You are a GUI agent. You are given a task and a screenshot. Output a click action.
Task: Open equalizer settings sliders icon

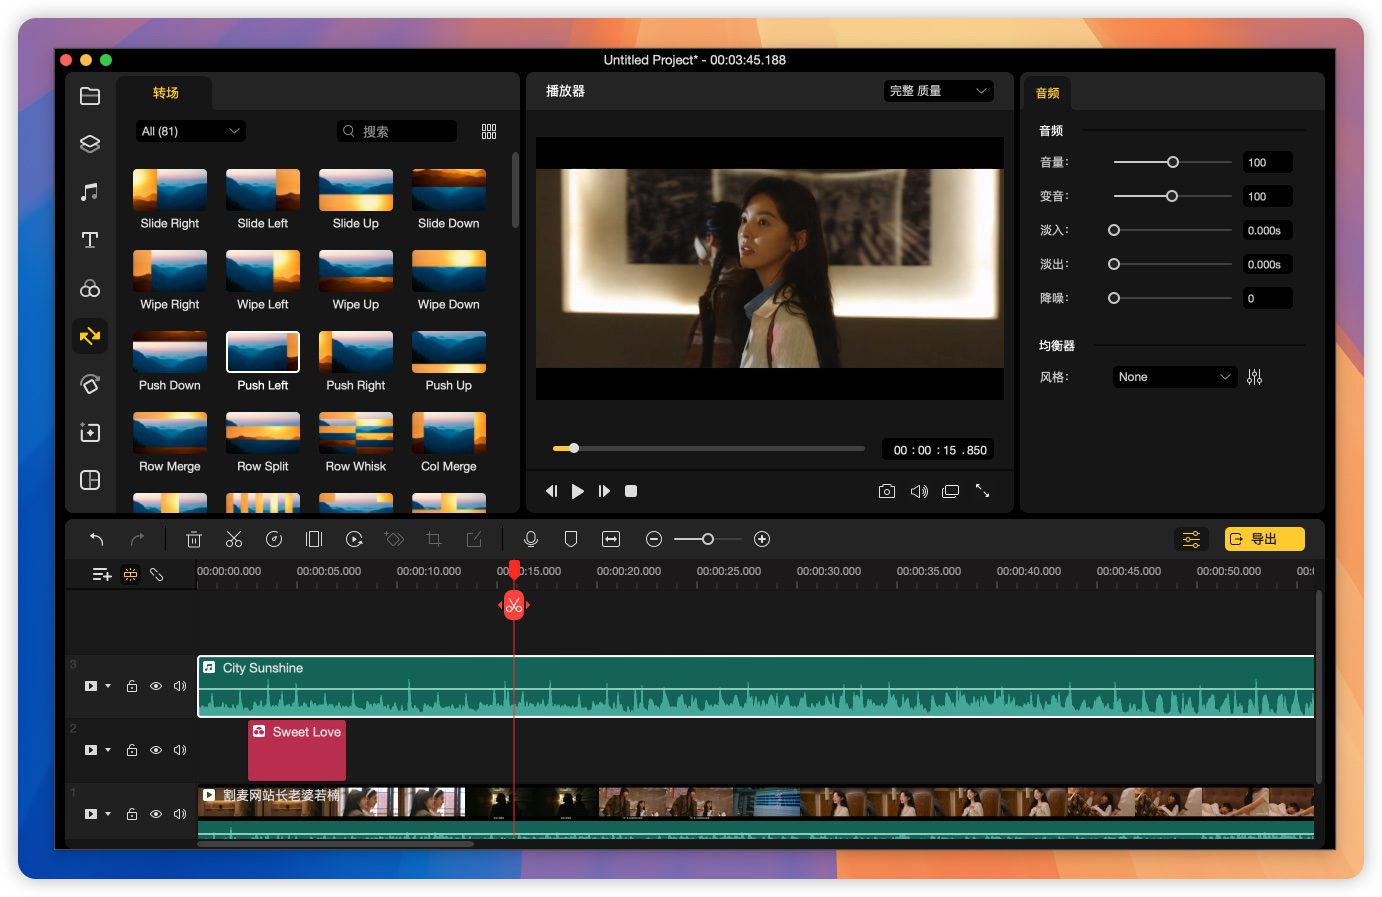pos(1254,377)
